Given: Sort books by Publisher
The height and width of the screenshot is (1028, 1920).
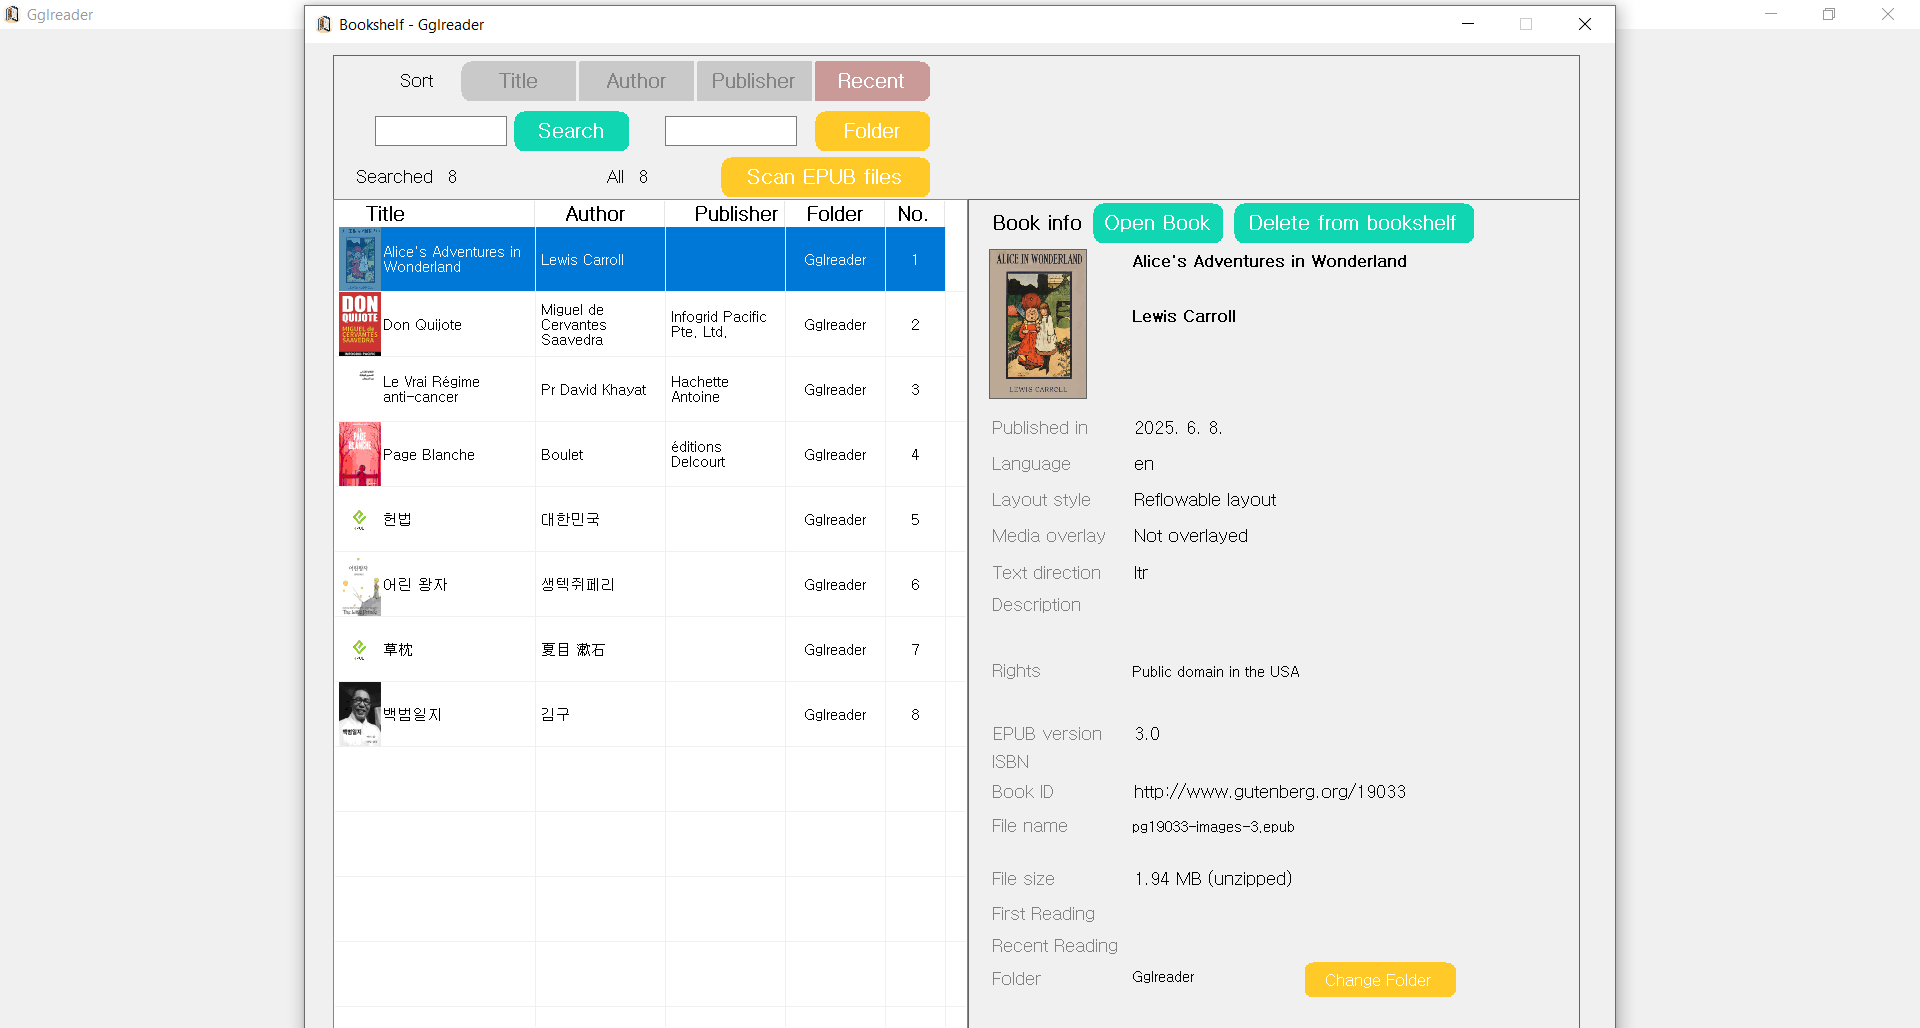Looking at the screenshot, I should pos(753,81).
